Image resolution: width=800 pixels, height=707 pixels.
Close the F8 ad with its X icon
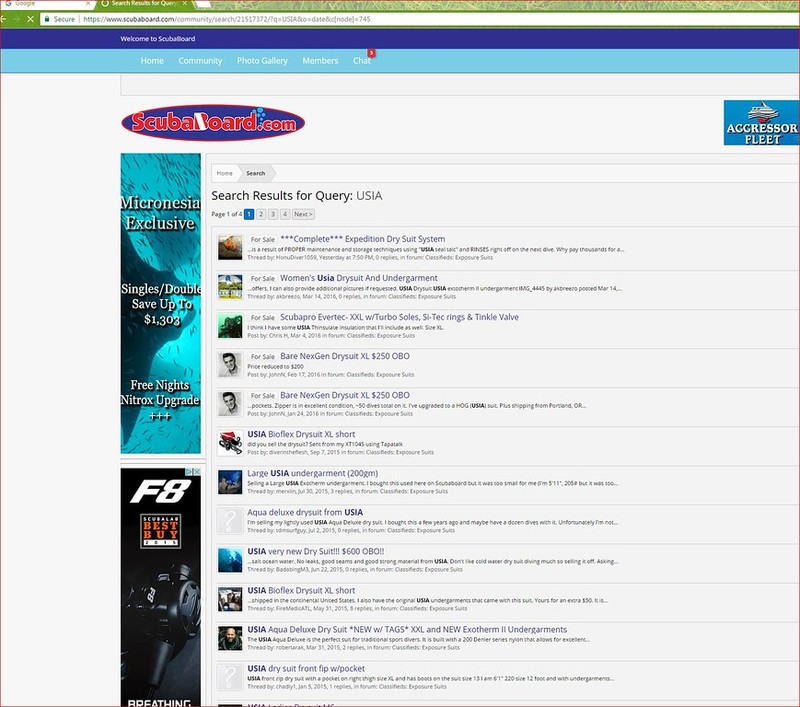tap(196, 472)
